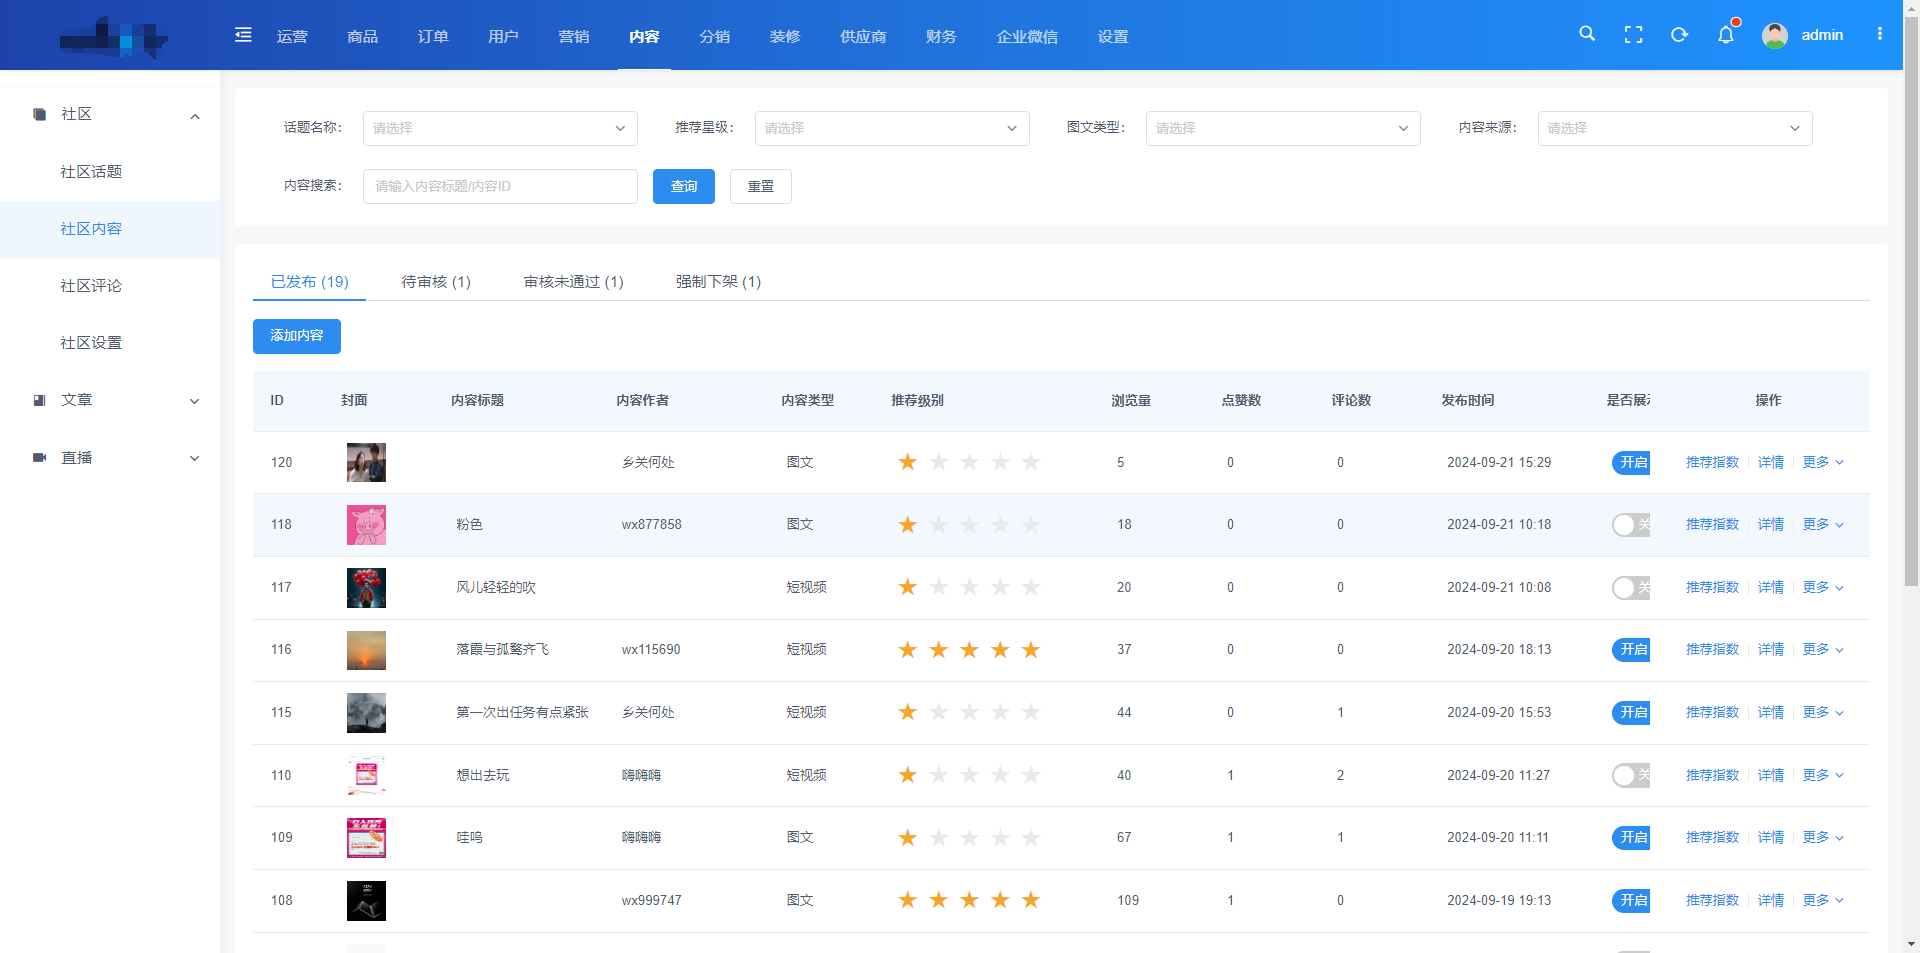This screenshot has height=953, width=1920.
Task: Switch to 审核未通过 (1) tab
Action: pyautogui.click(x=574, y=282)
